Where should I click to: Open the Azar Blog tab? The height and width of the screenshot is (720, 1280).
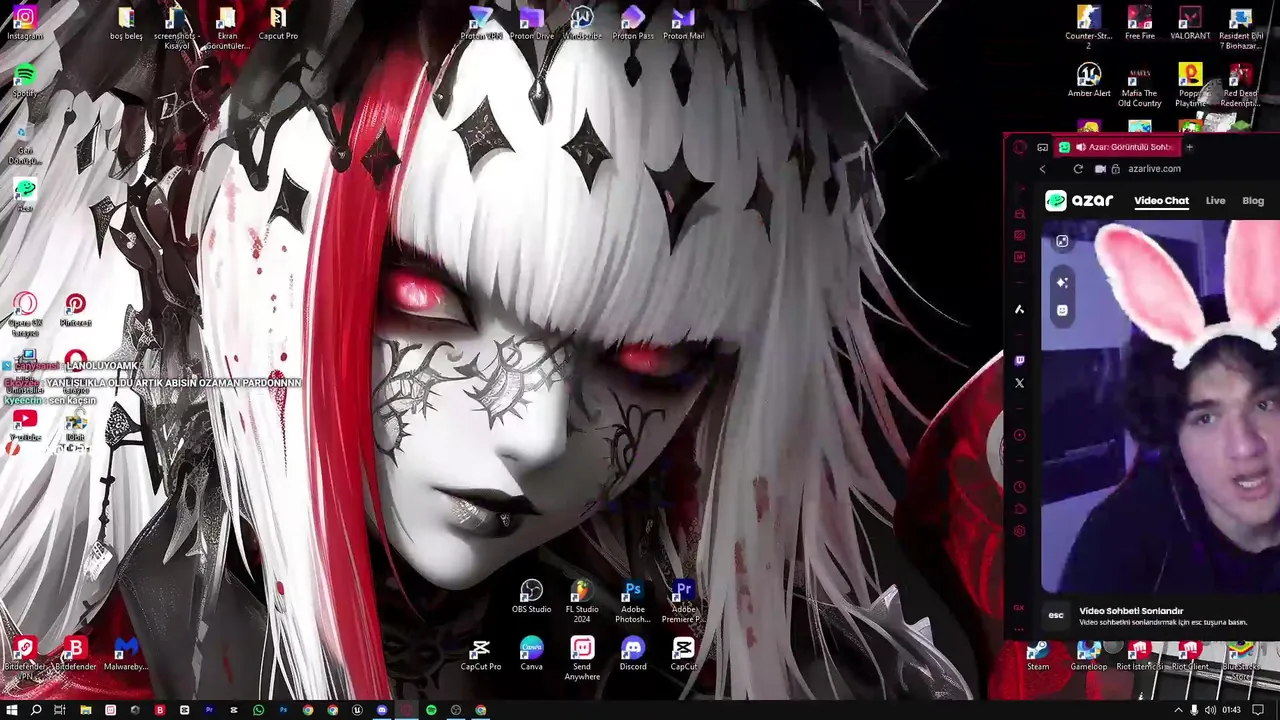tap(1253, 201)
